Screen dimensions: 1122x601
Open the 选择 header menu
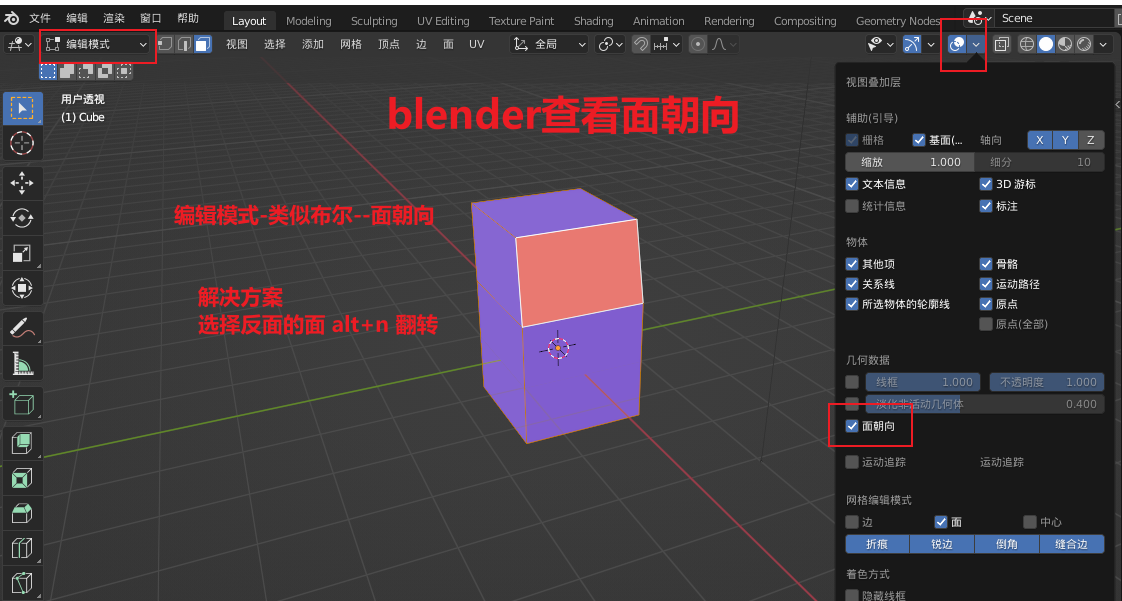pos(275,44)
